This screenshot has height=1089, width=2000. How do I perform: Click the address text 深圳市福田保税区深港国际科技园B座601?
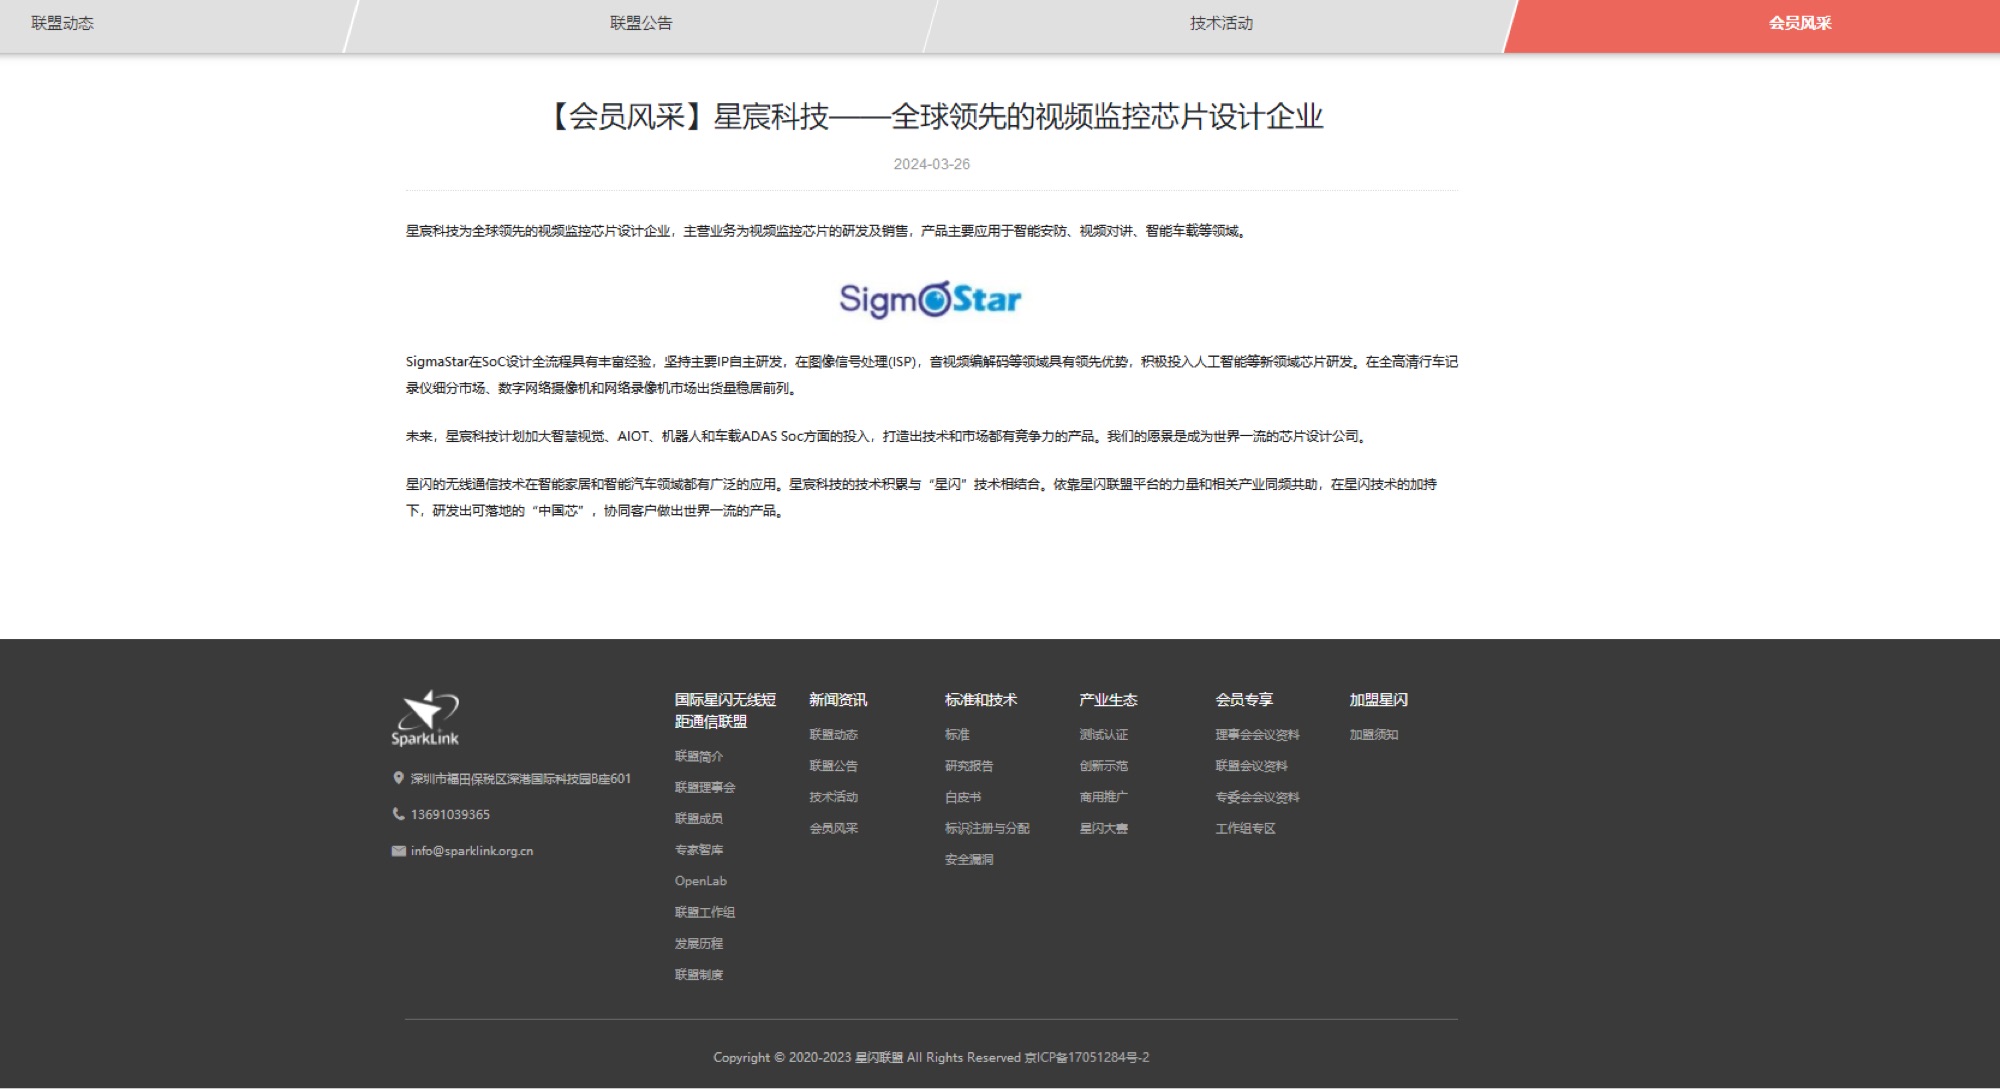coord(520,778)
